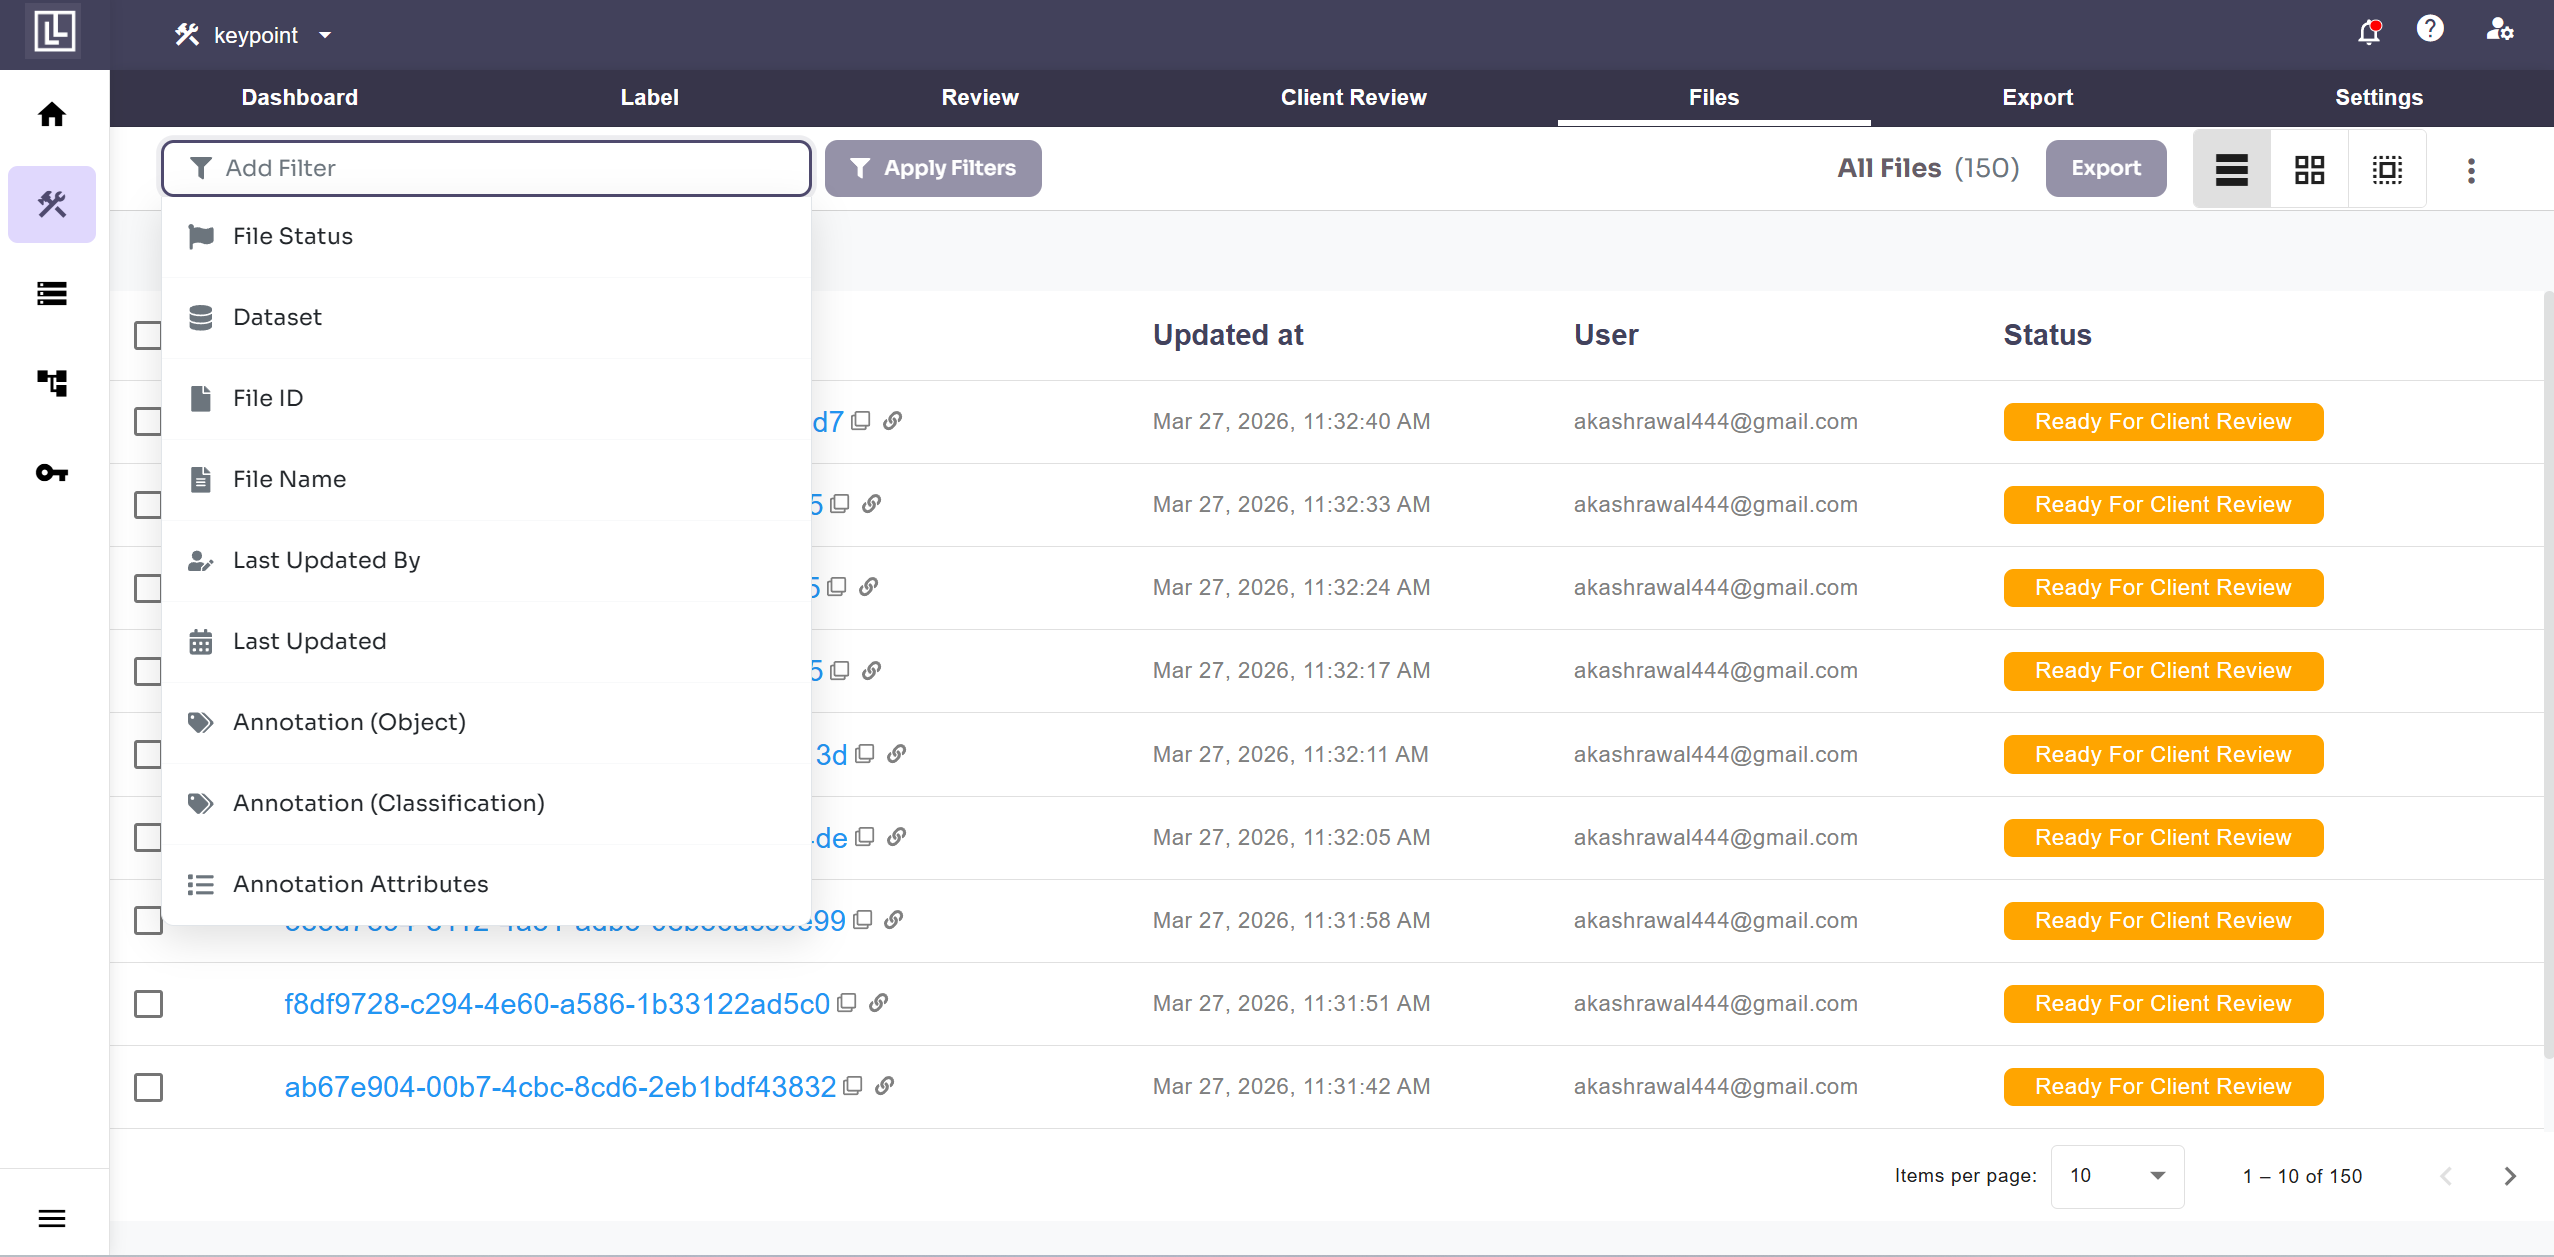Open the three-dot more options menu
This screenshot has width=2554, height=1257.
click(x=2471, y=170)
